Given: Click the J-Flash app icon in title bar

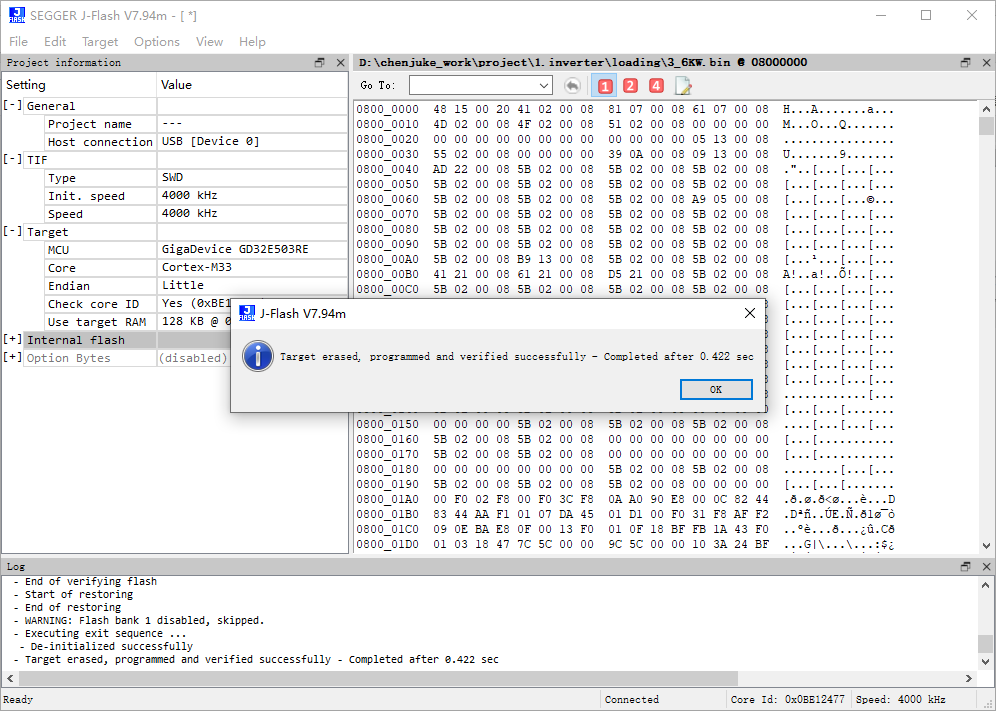Looking at the screenshot, I should coord(17,15).
